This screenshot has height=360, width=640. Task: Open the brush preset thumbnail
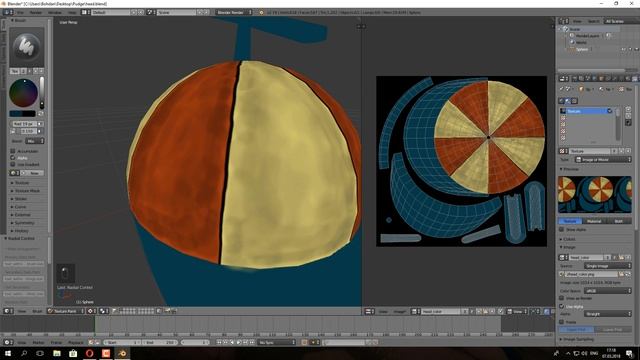coord(27,47)
